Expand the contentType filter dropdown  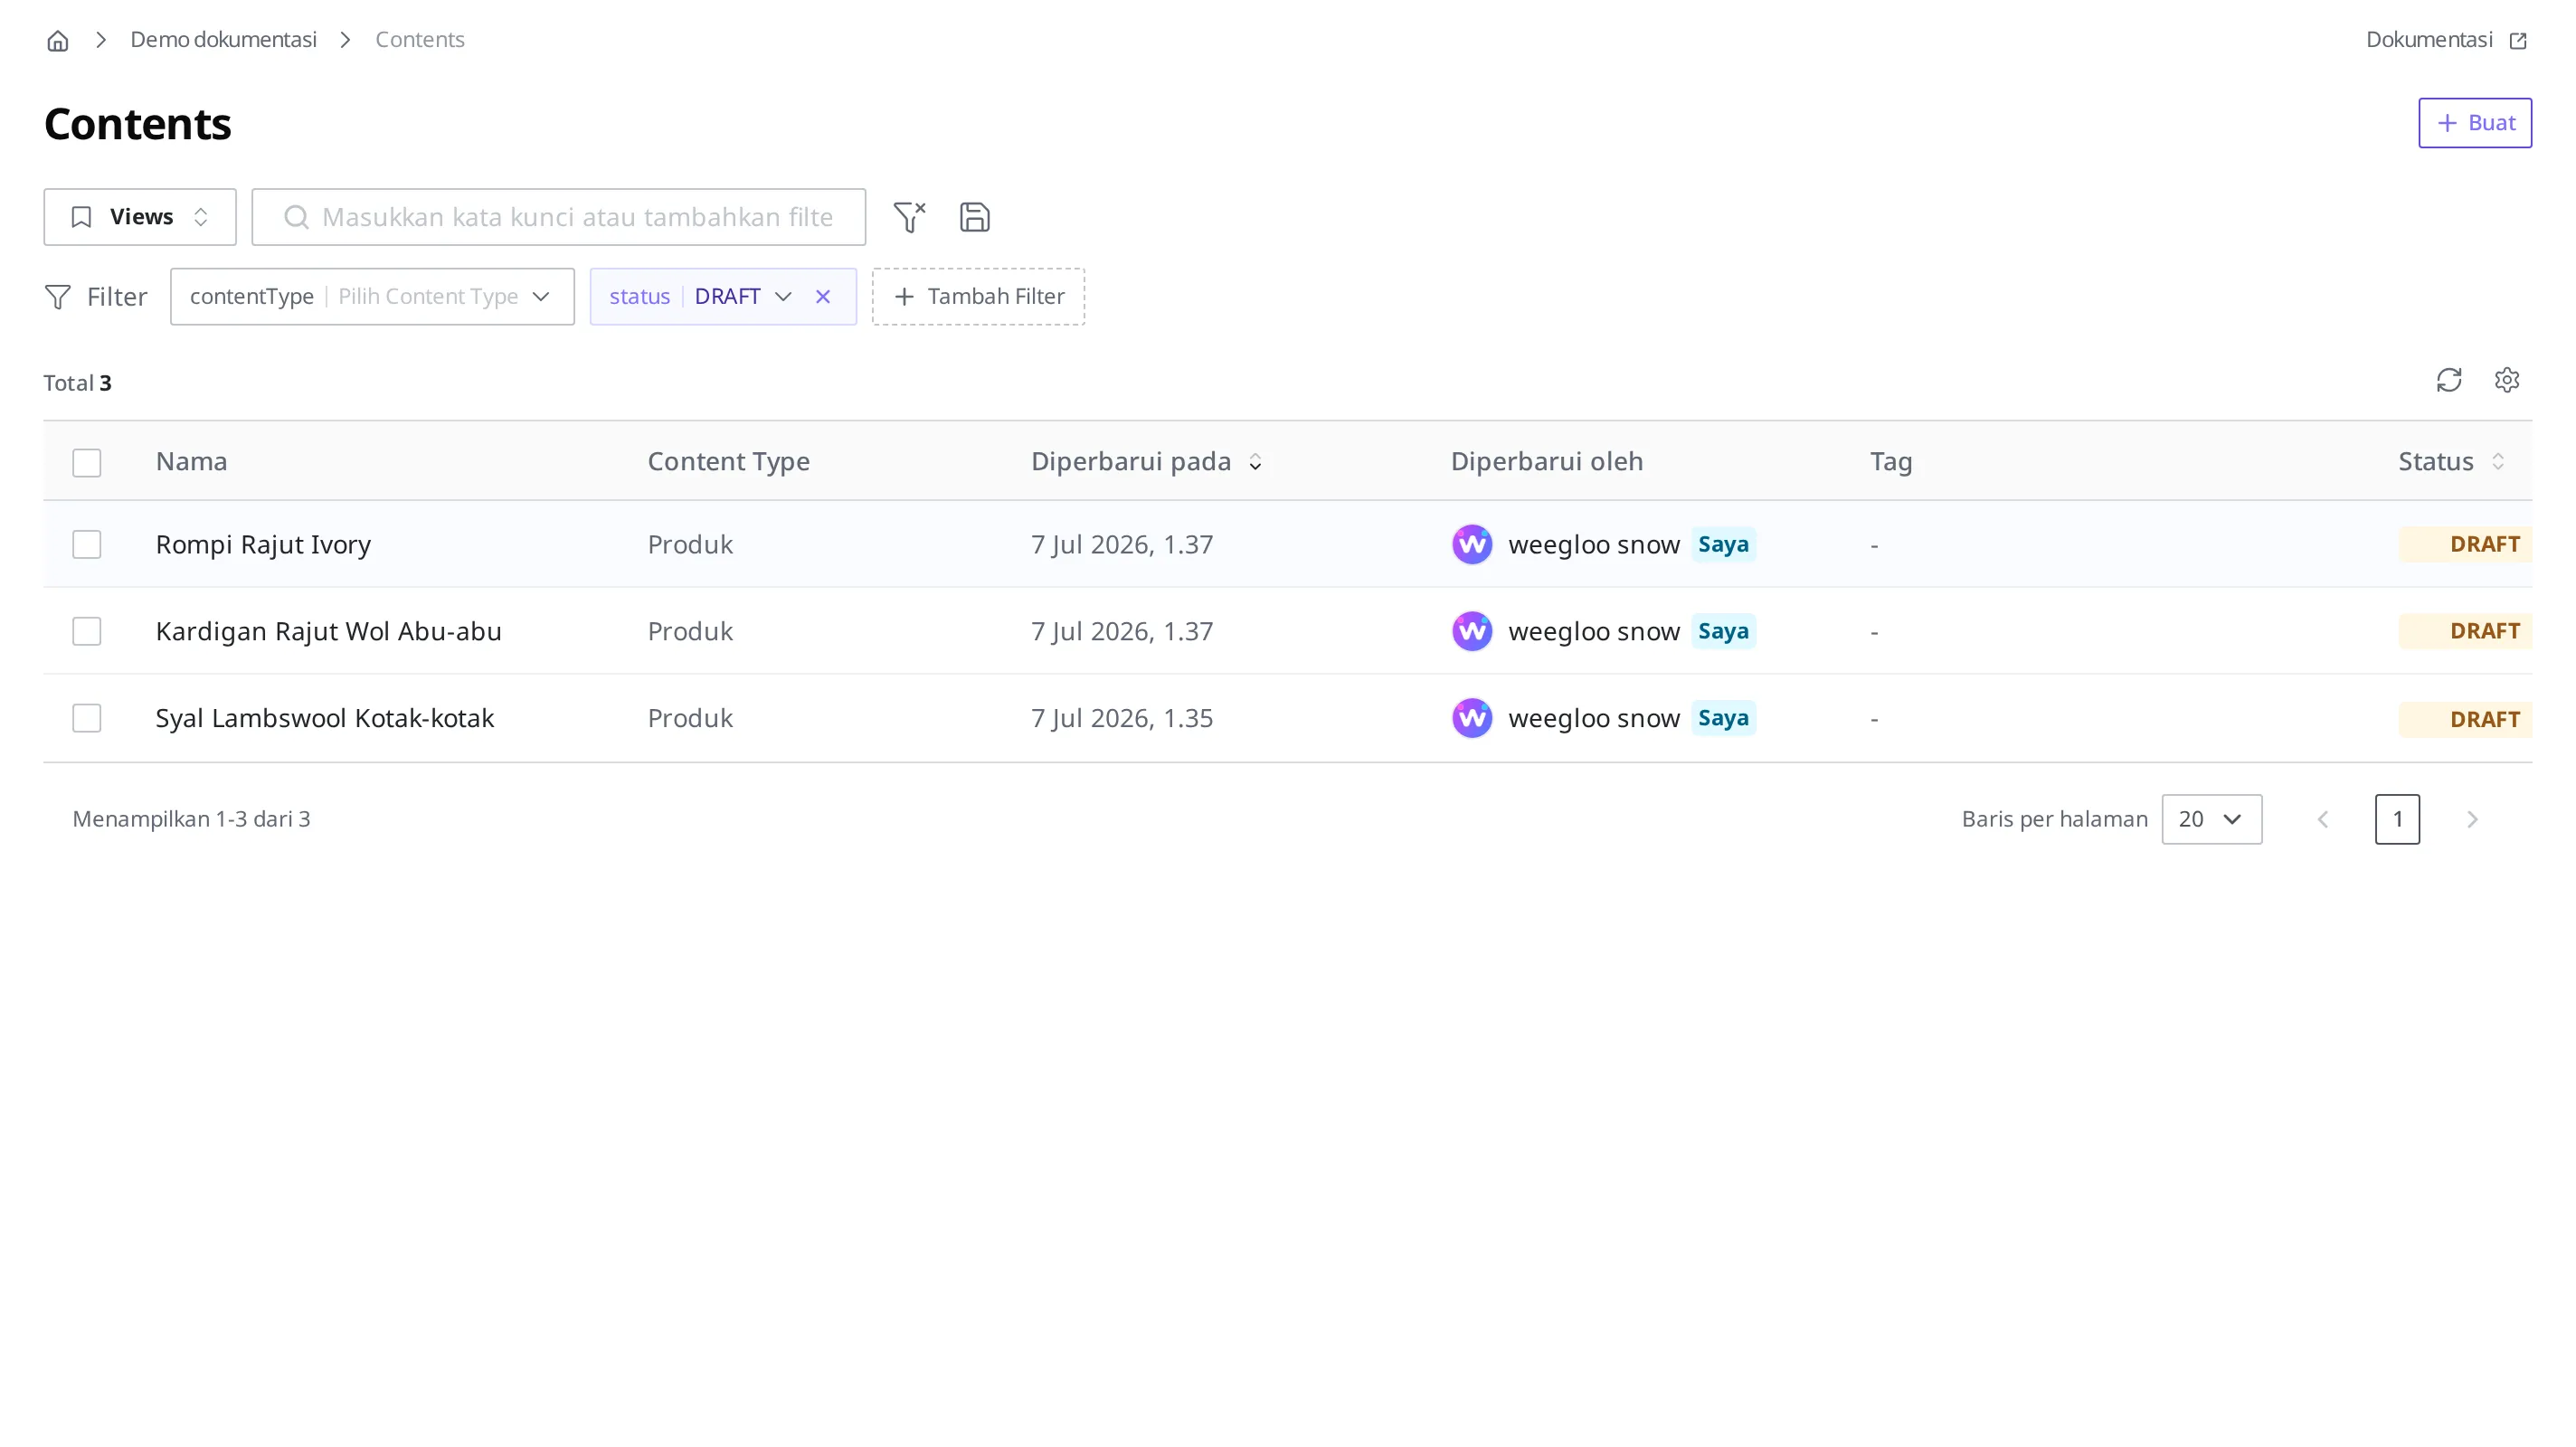pyautogui.click(x=372, y=297)
